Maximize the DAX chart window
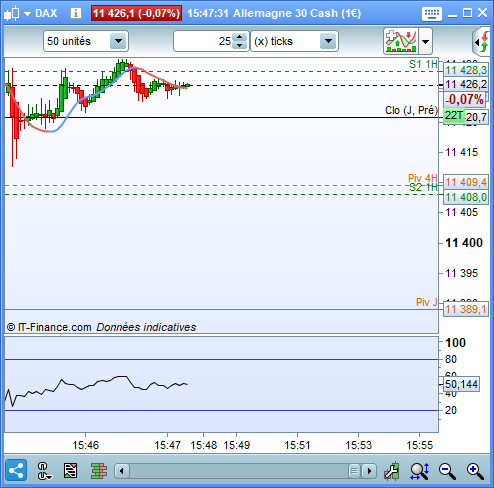The image size is (494, 488). (467, 13)
